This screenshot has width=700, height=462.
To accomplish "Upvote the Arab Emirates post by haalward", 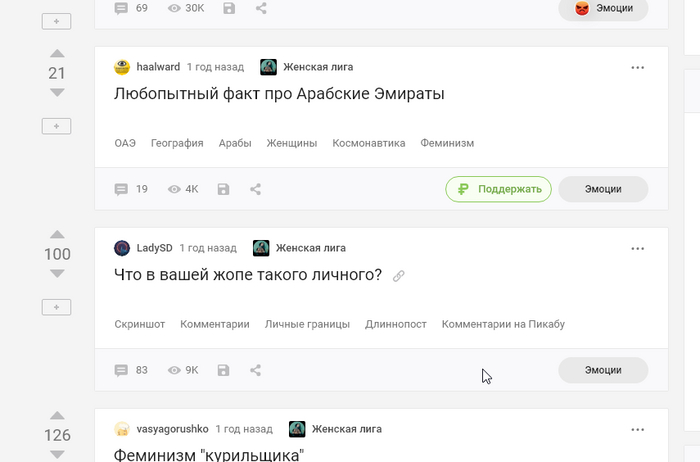I will [x=57, y=54].
